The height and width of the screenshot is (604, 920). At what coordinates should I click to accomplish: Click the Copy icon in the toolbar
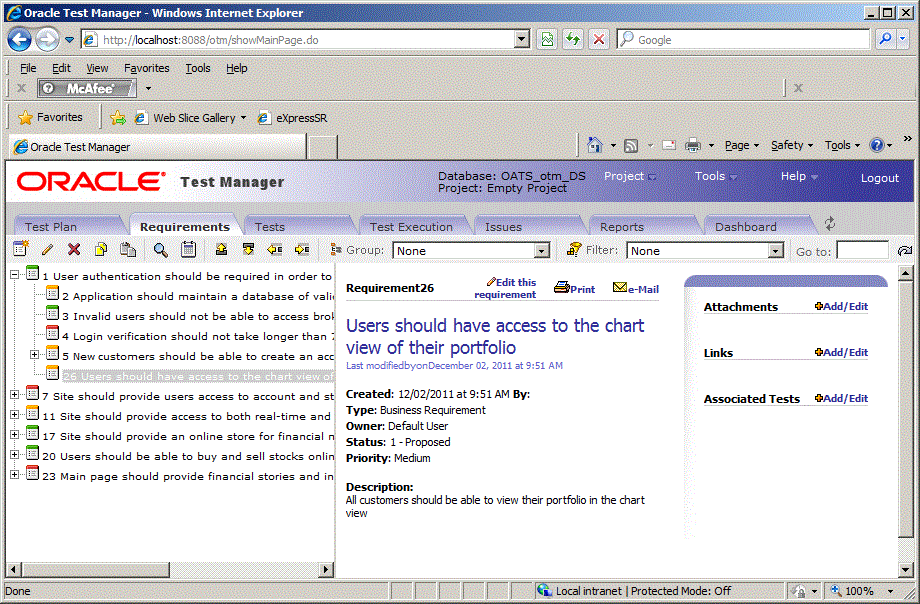pos(101,249)
